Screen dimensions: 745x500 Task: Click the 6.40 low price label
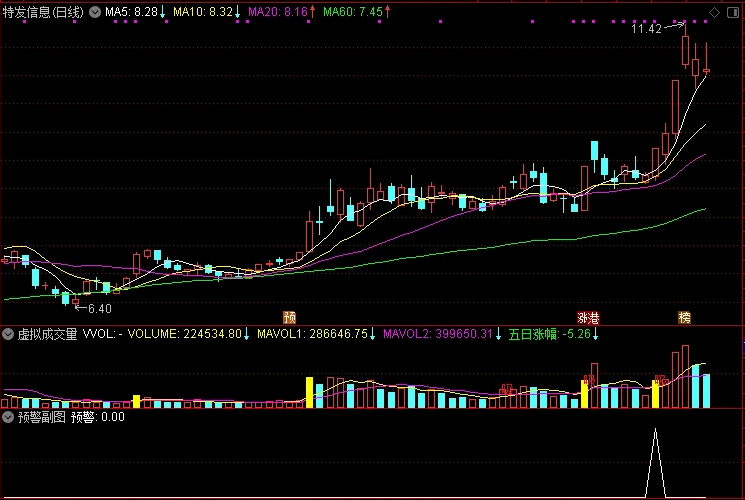[x=100, y=309]
